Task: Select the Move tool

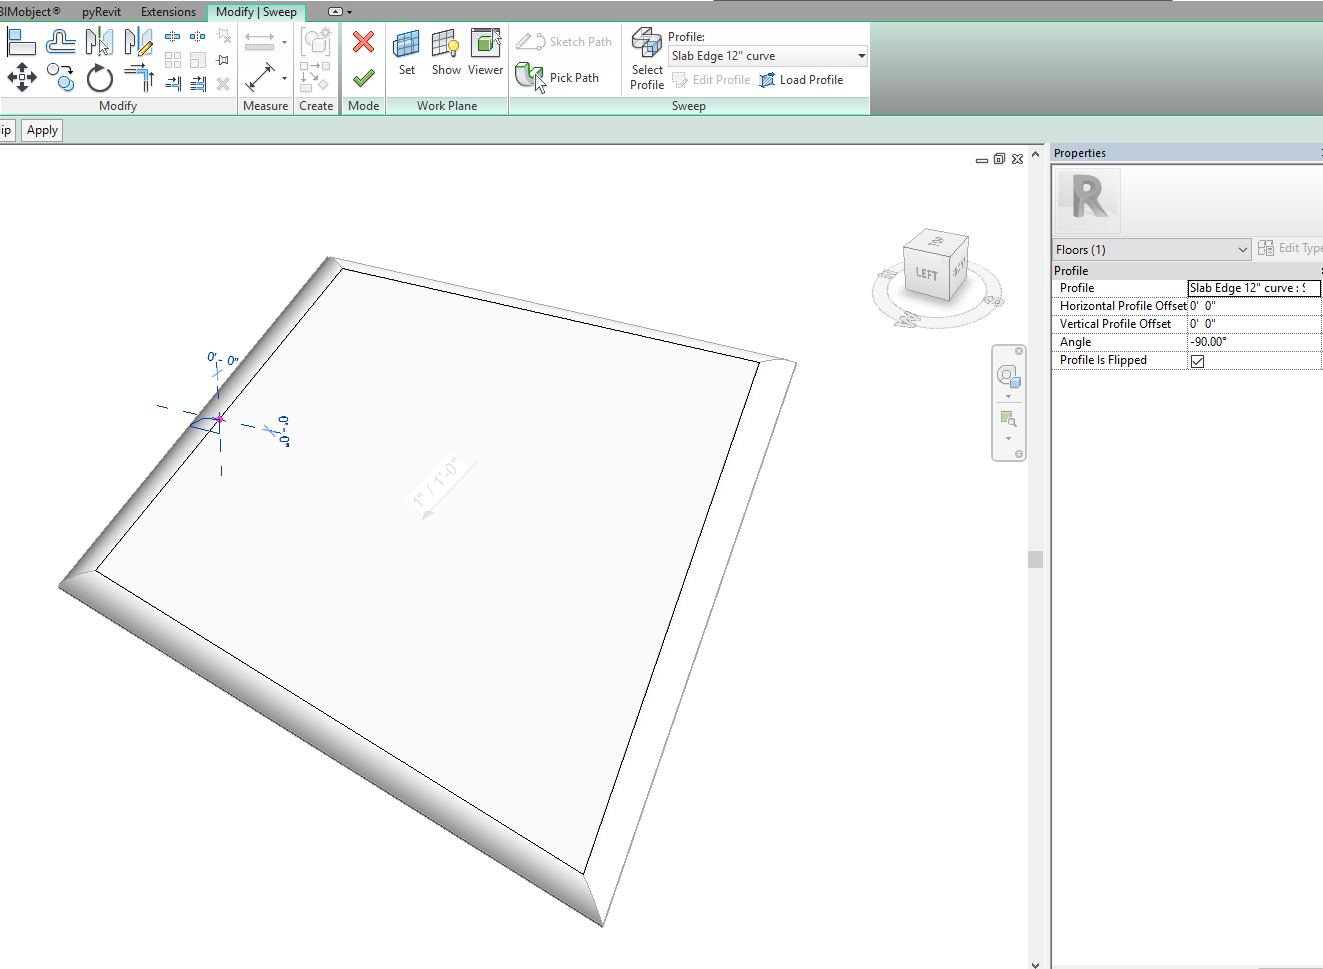Action: (22, 77)
